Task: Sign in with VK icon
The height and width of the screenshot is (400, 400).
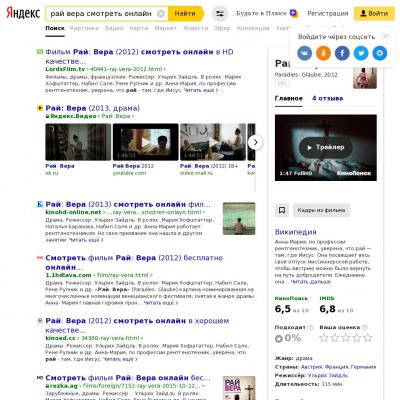Action: 304,53
